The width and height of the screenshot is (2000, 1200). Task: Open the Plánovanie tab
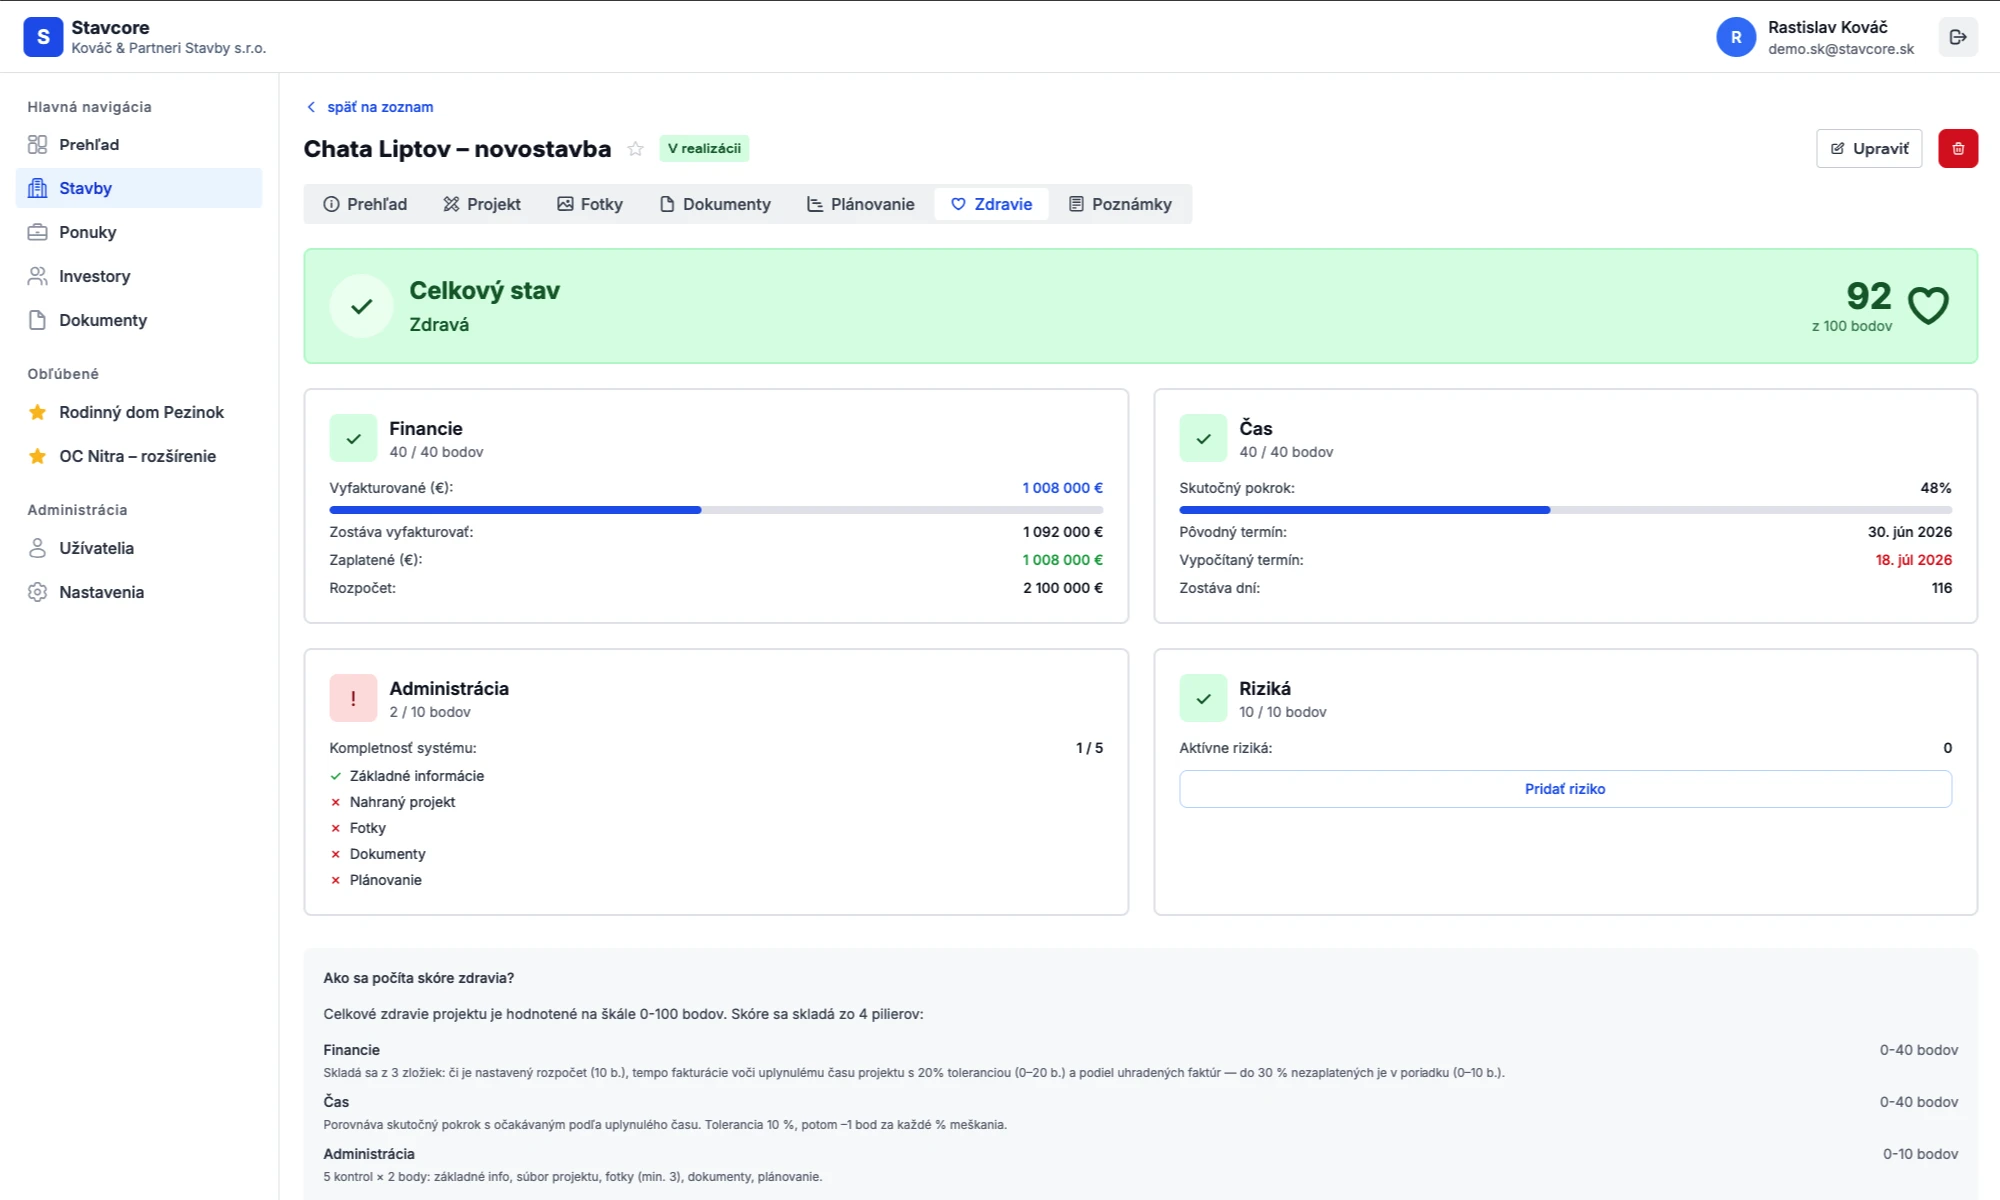point(860,204)
